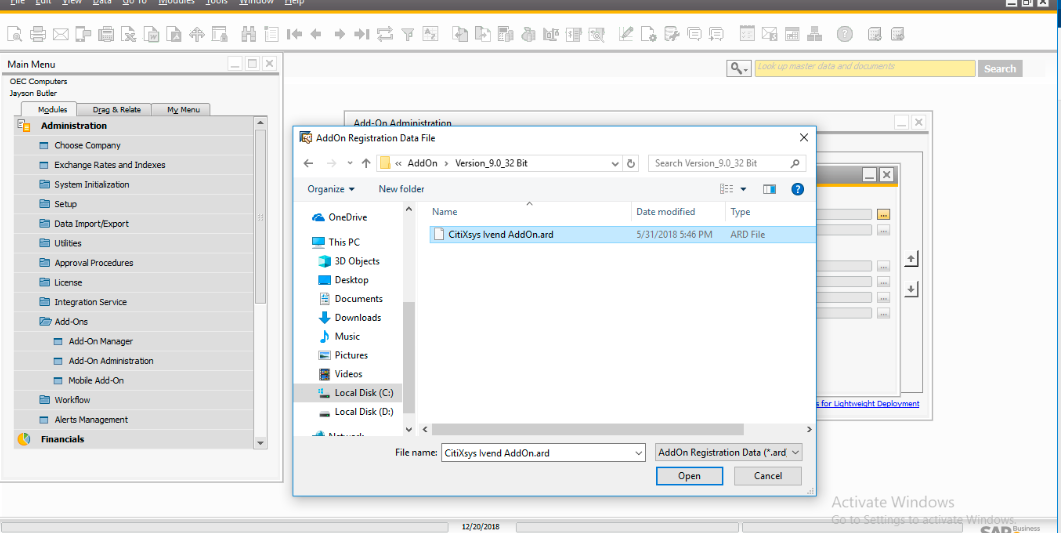The image size is (1061, 533).
Task: Open the File name combo dropdown arrow
Action: 639,453
